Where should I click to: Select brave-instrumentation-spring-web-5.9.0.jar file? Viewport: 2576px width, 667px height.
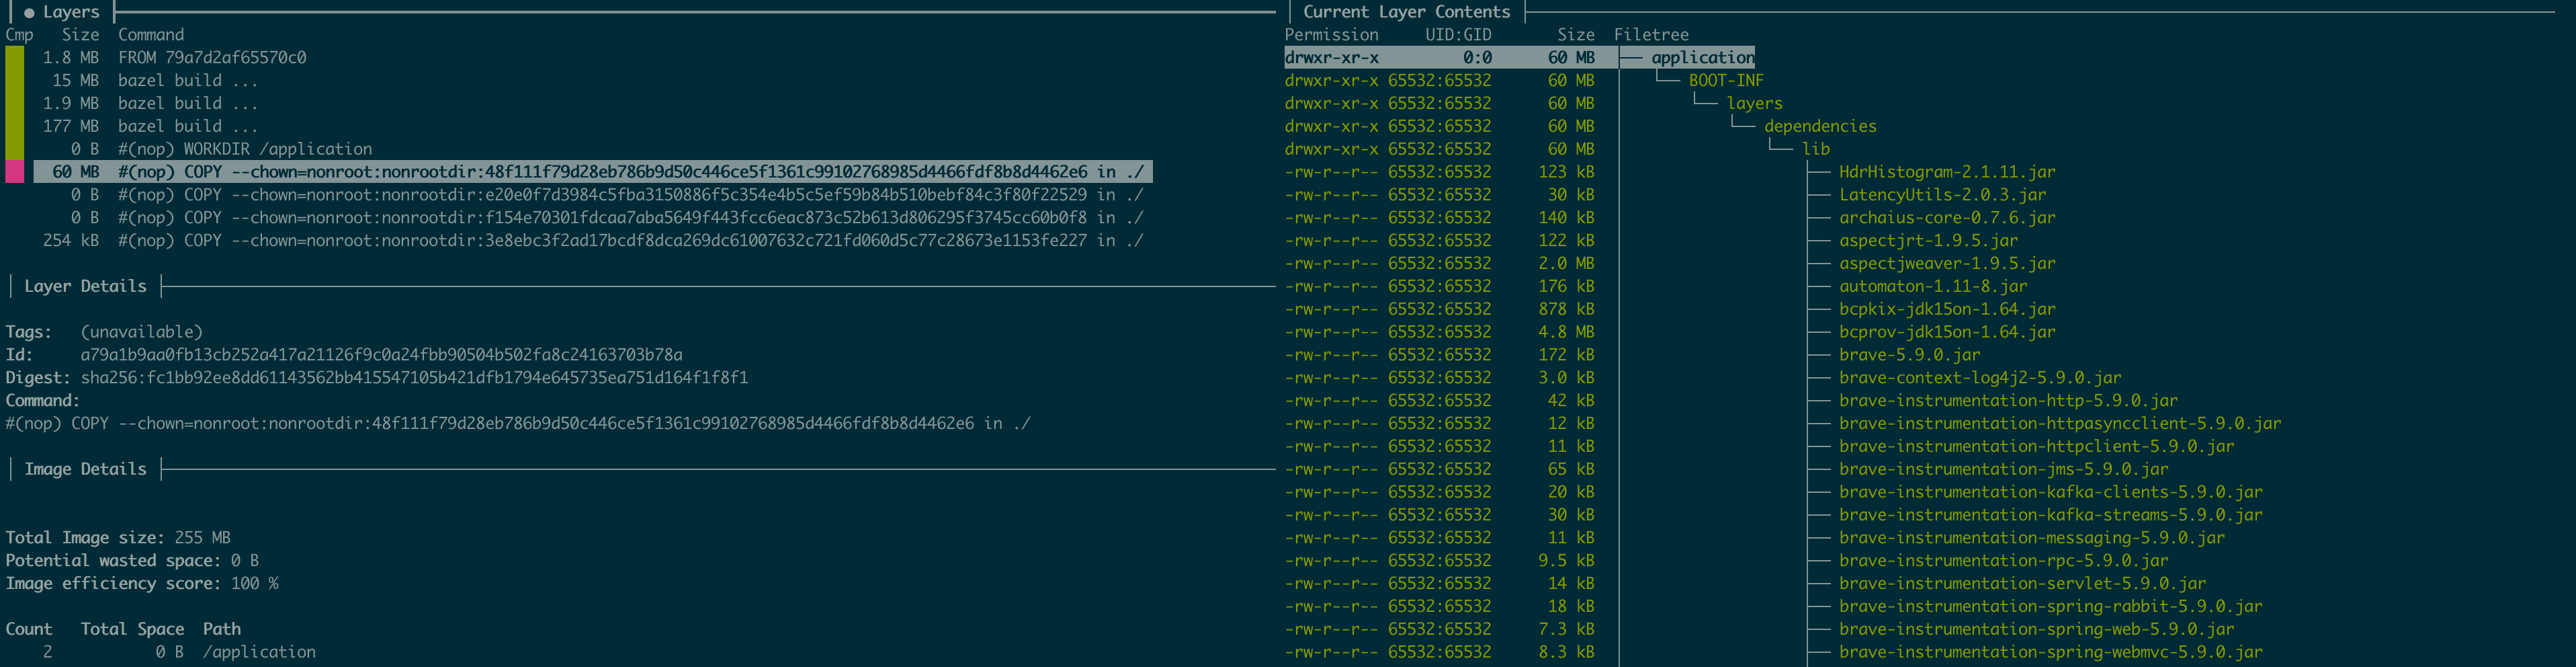2036,630
